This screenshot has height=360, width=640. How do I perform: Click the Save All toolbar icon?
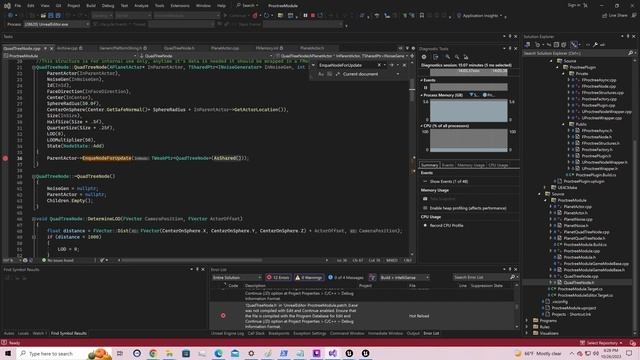58,16
